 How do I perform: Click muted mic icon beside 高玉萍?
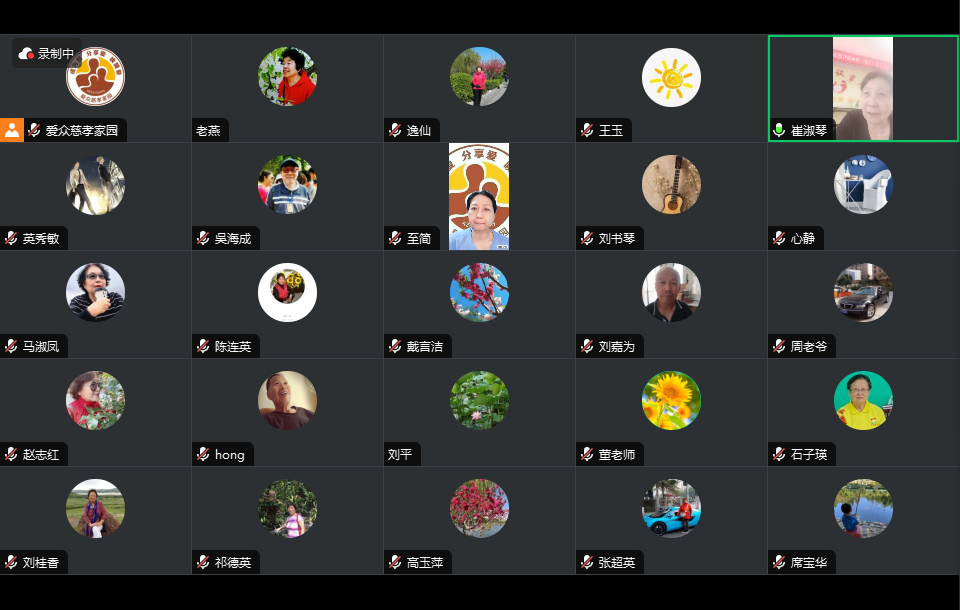396,562
